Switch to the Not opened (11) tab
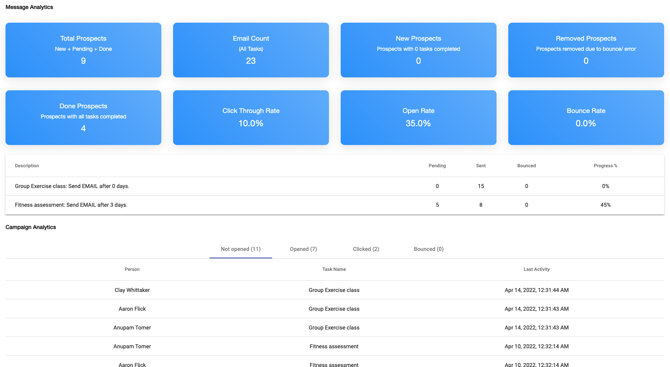The image size is (670, 367). [x=241, y=249]
